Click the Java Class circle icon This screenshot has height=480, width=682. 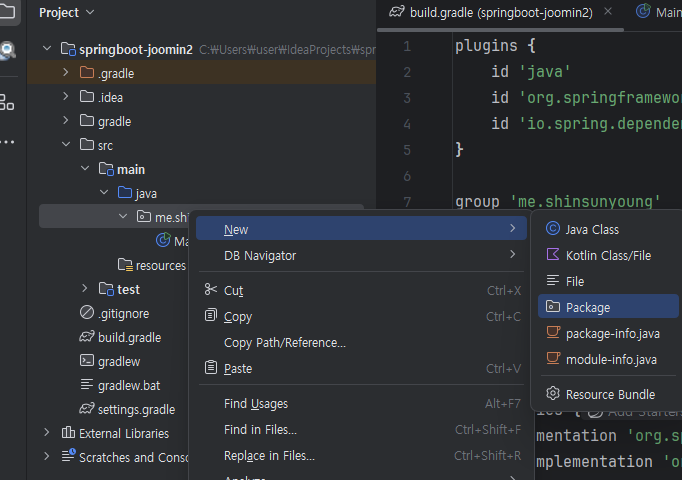[x=553, y=228]
